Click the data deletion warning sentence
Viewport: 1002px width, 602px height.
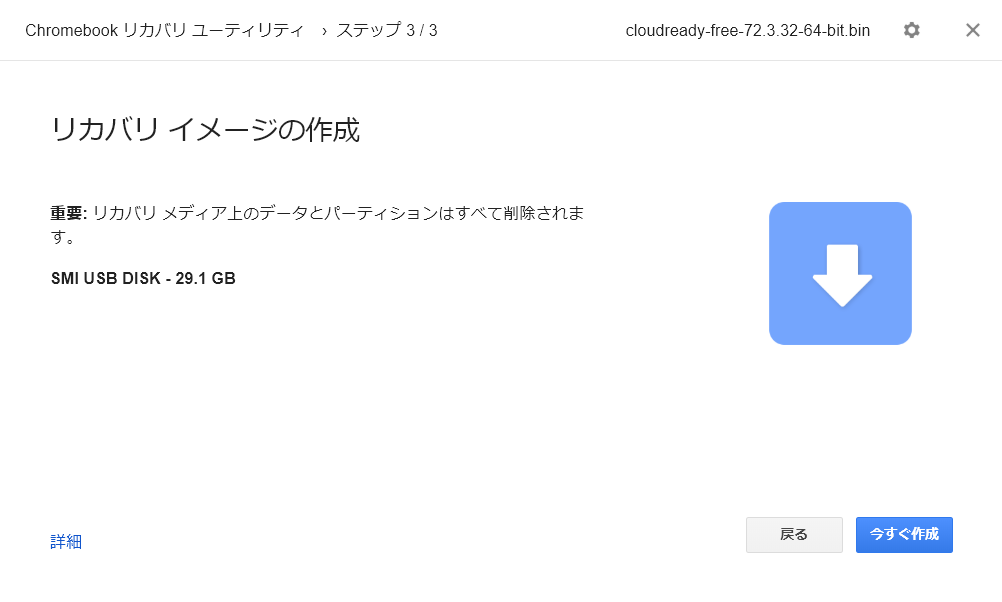pyautogui.click(x=318, y=225)
